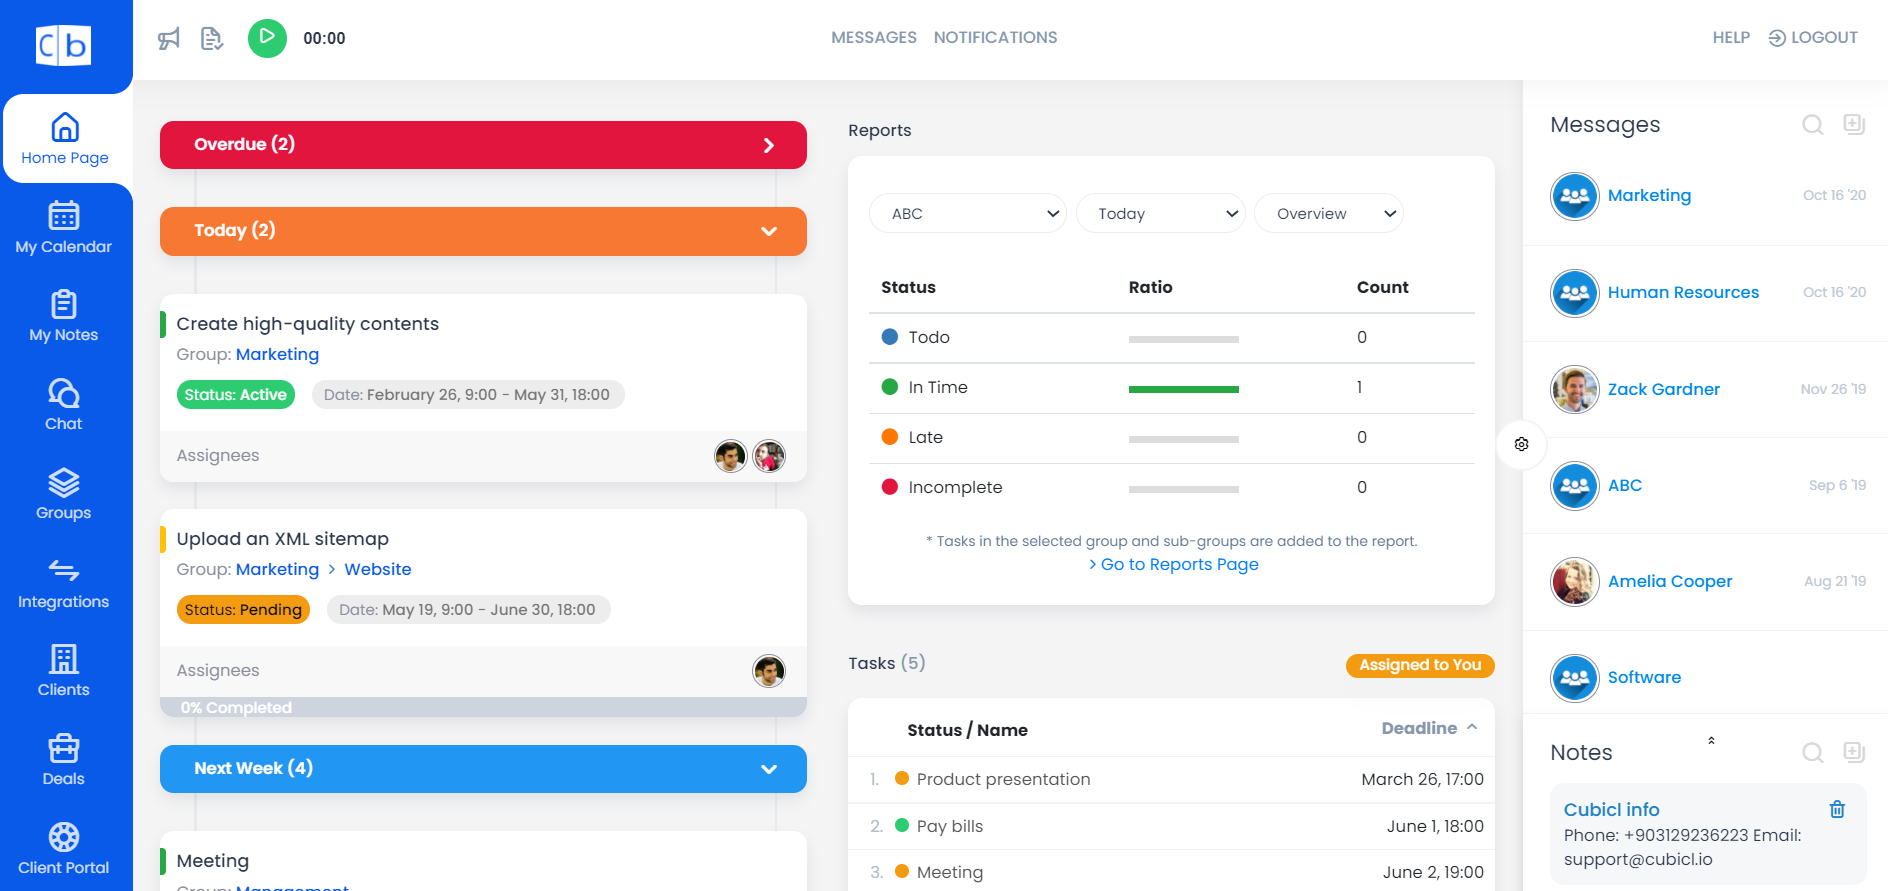Click the date range of Create high-quality contents
Viewport: 1888px width, 891px height.
point(467,395)
